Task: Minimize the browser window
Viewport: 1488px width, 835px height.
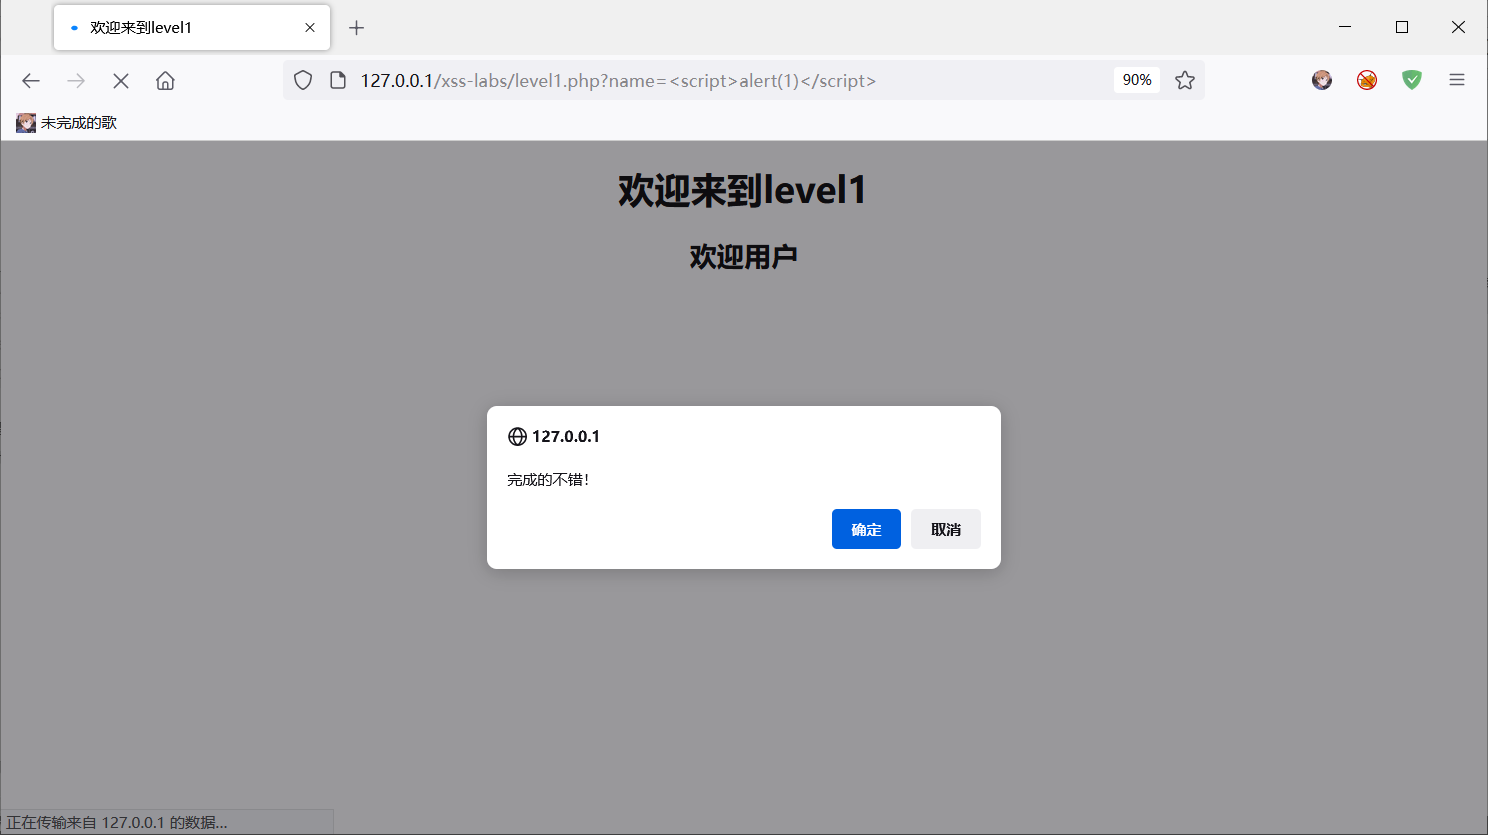Action: point(1345,27)
